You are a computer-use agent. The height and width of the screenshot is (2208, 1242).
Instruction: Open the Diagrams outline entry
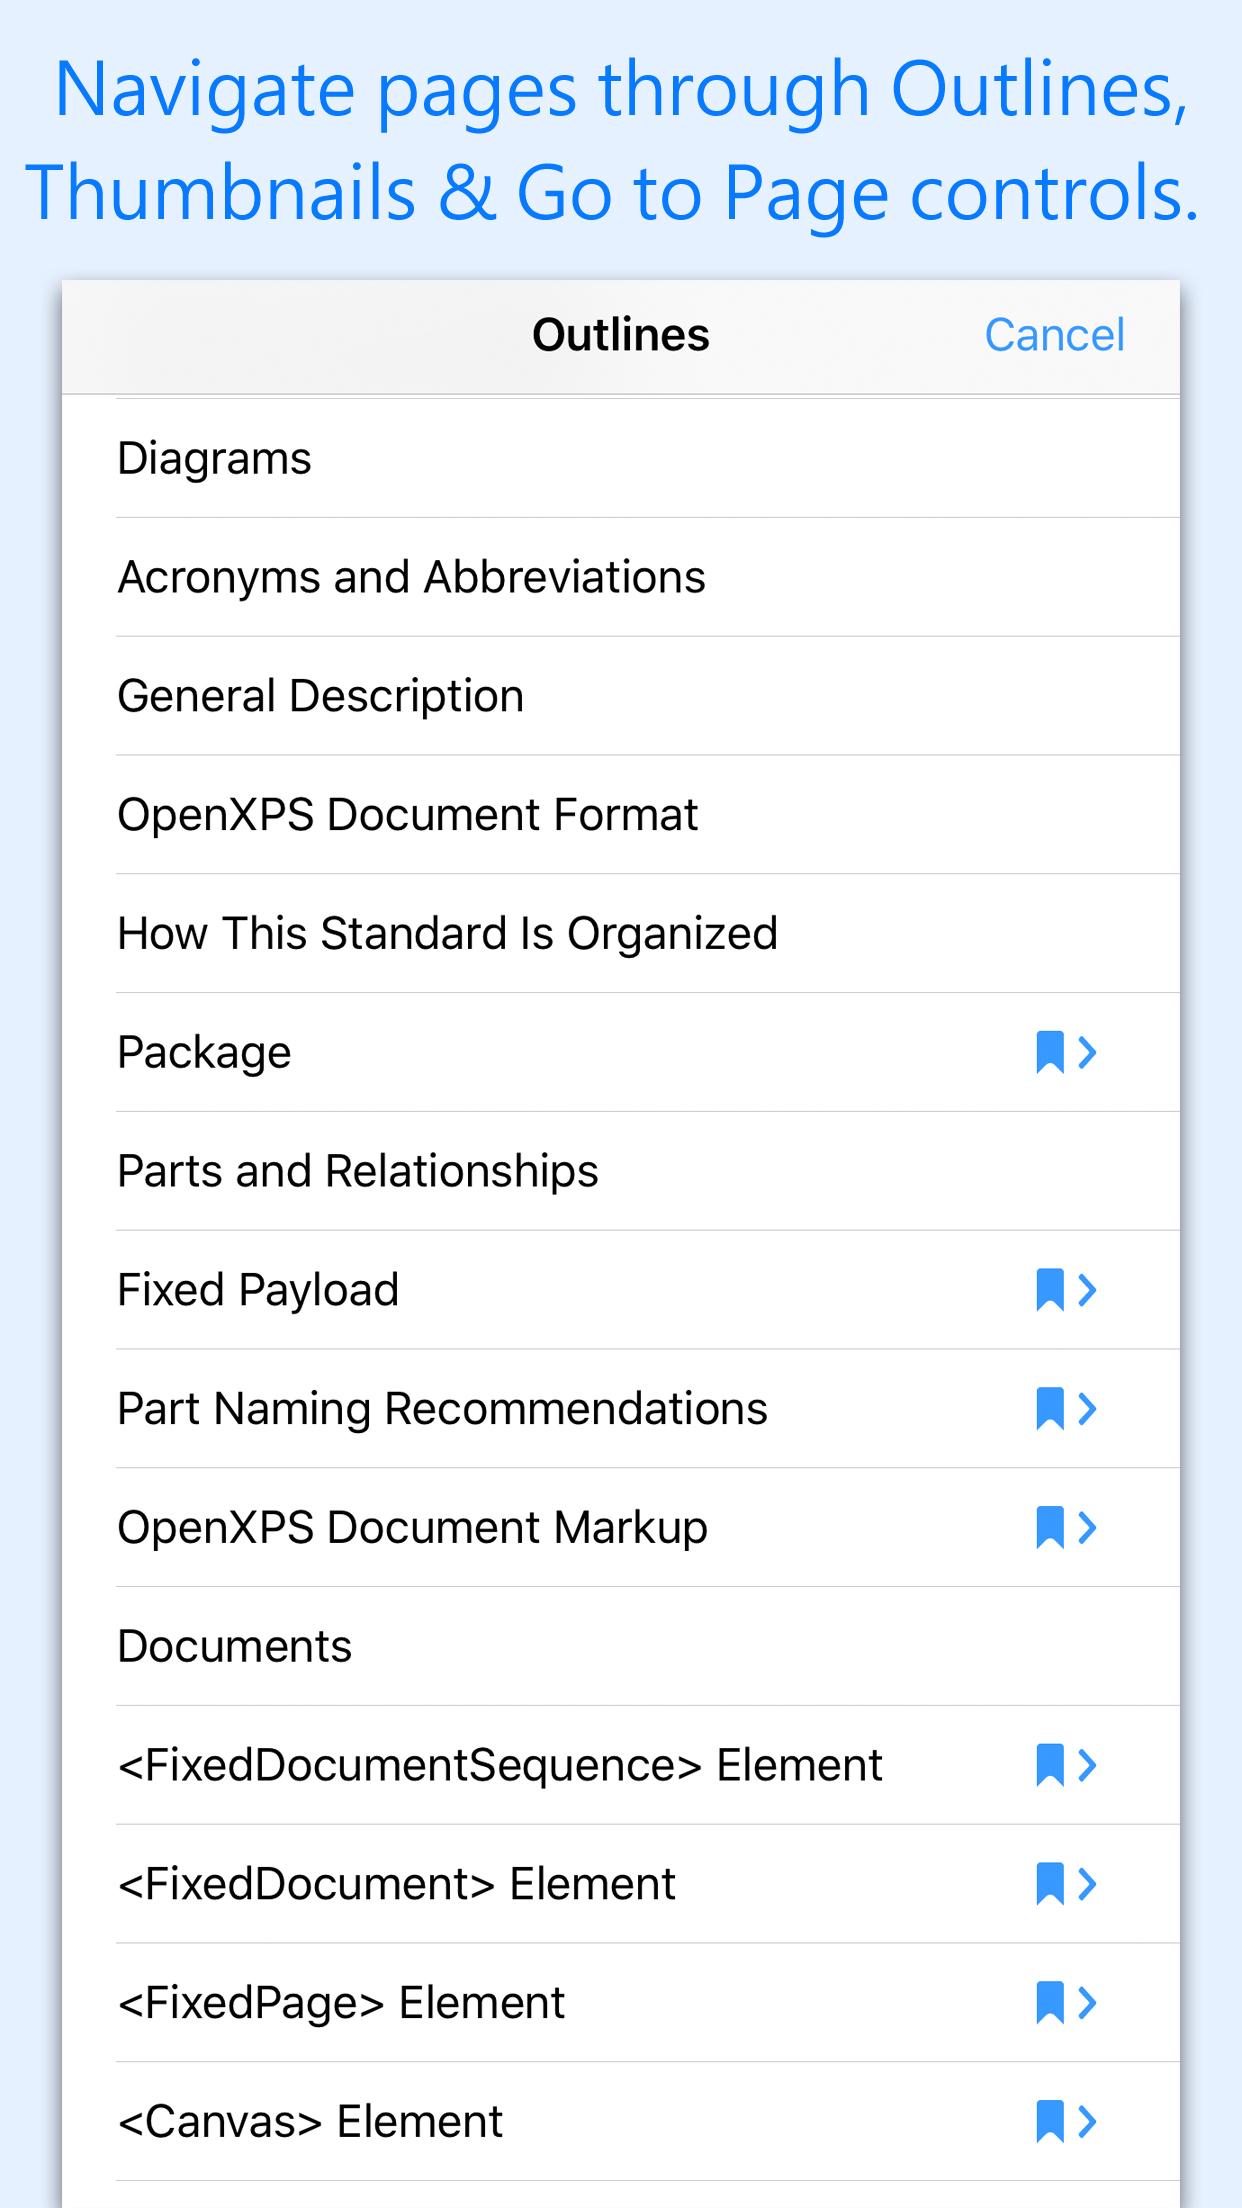(x=215, y=459)
